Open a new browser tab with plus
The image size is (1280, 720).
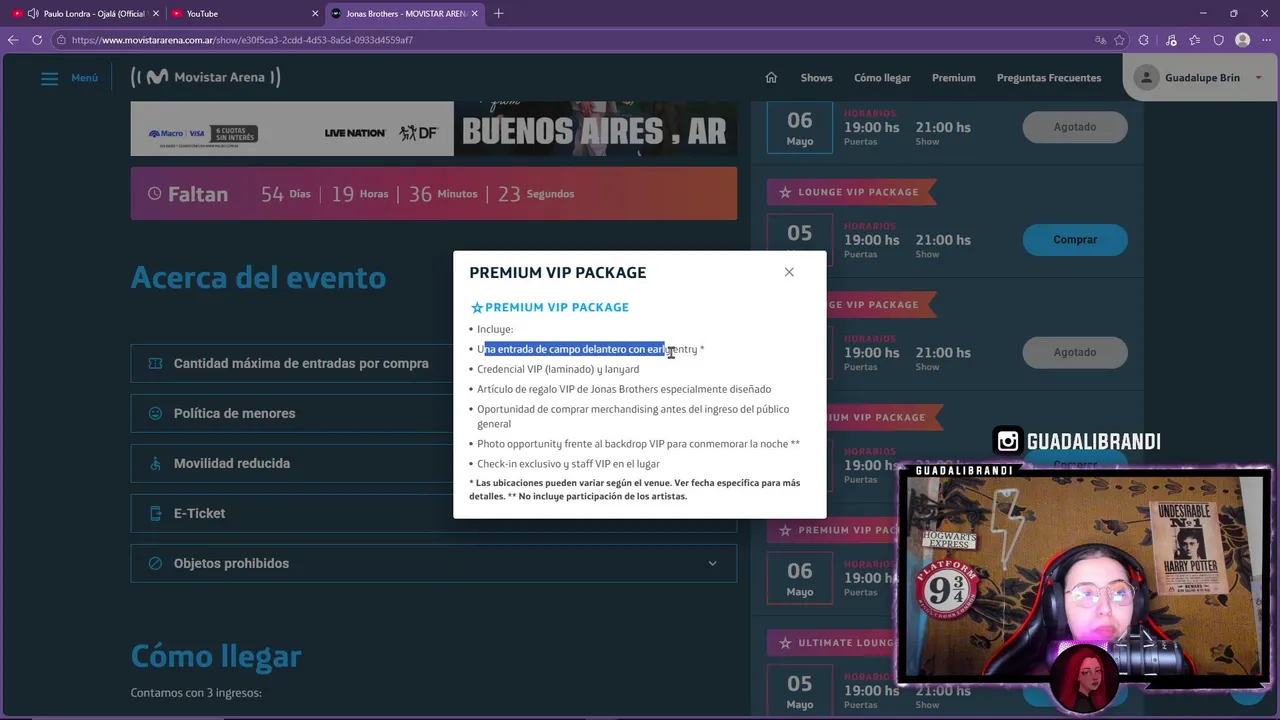[498, 13]
